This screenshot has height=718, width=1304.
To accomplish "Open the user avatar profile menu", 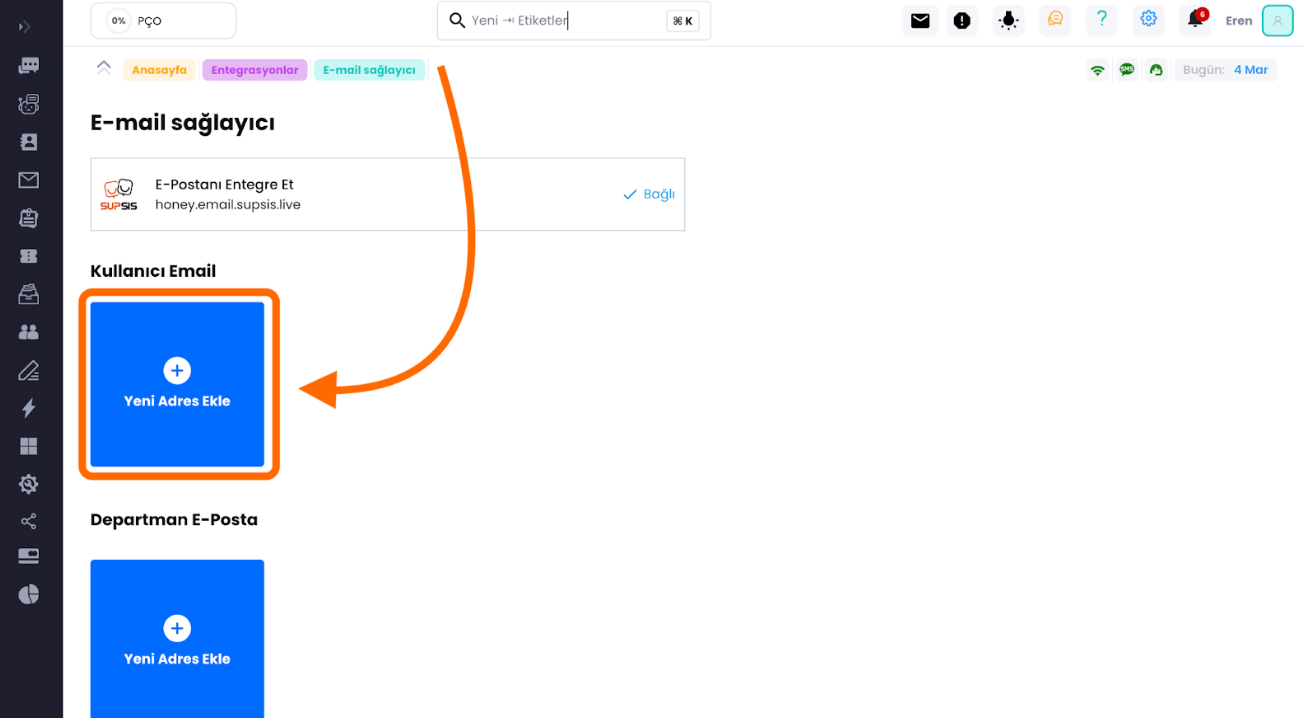I will point(1277,20).
